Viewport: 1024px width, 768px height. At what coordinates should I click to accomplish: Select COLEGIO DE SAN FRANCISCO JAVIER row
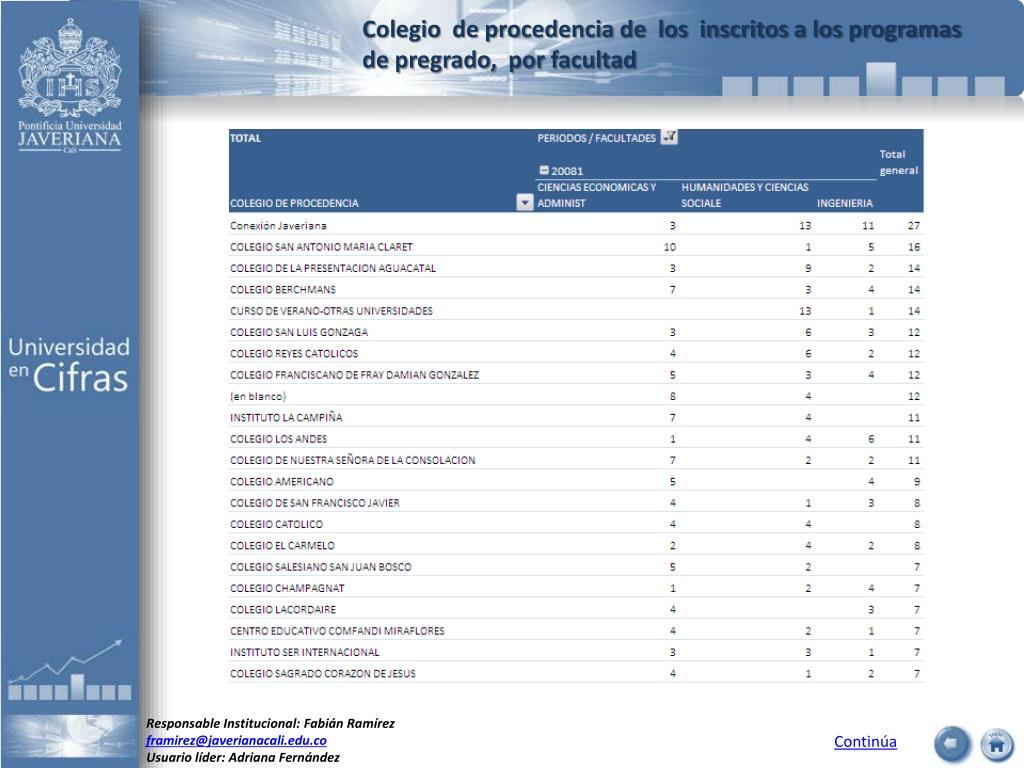[576, 503]
